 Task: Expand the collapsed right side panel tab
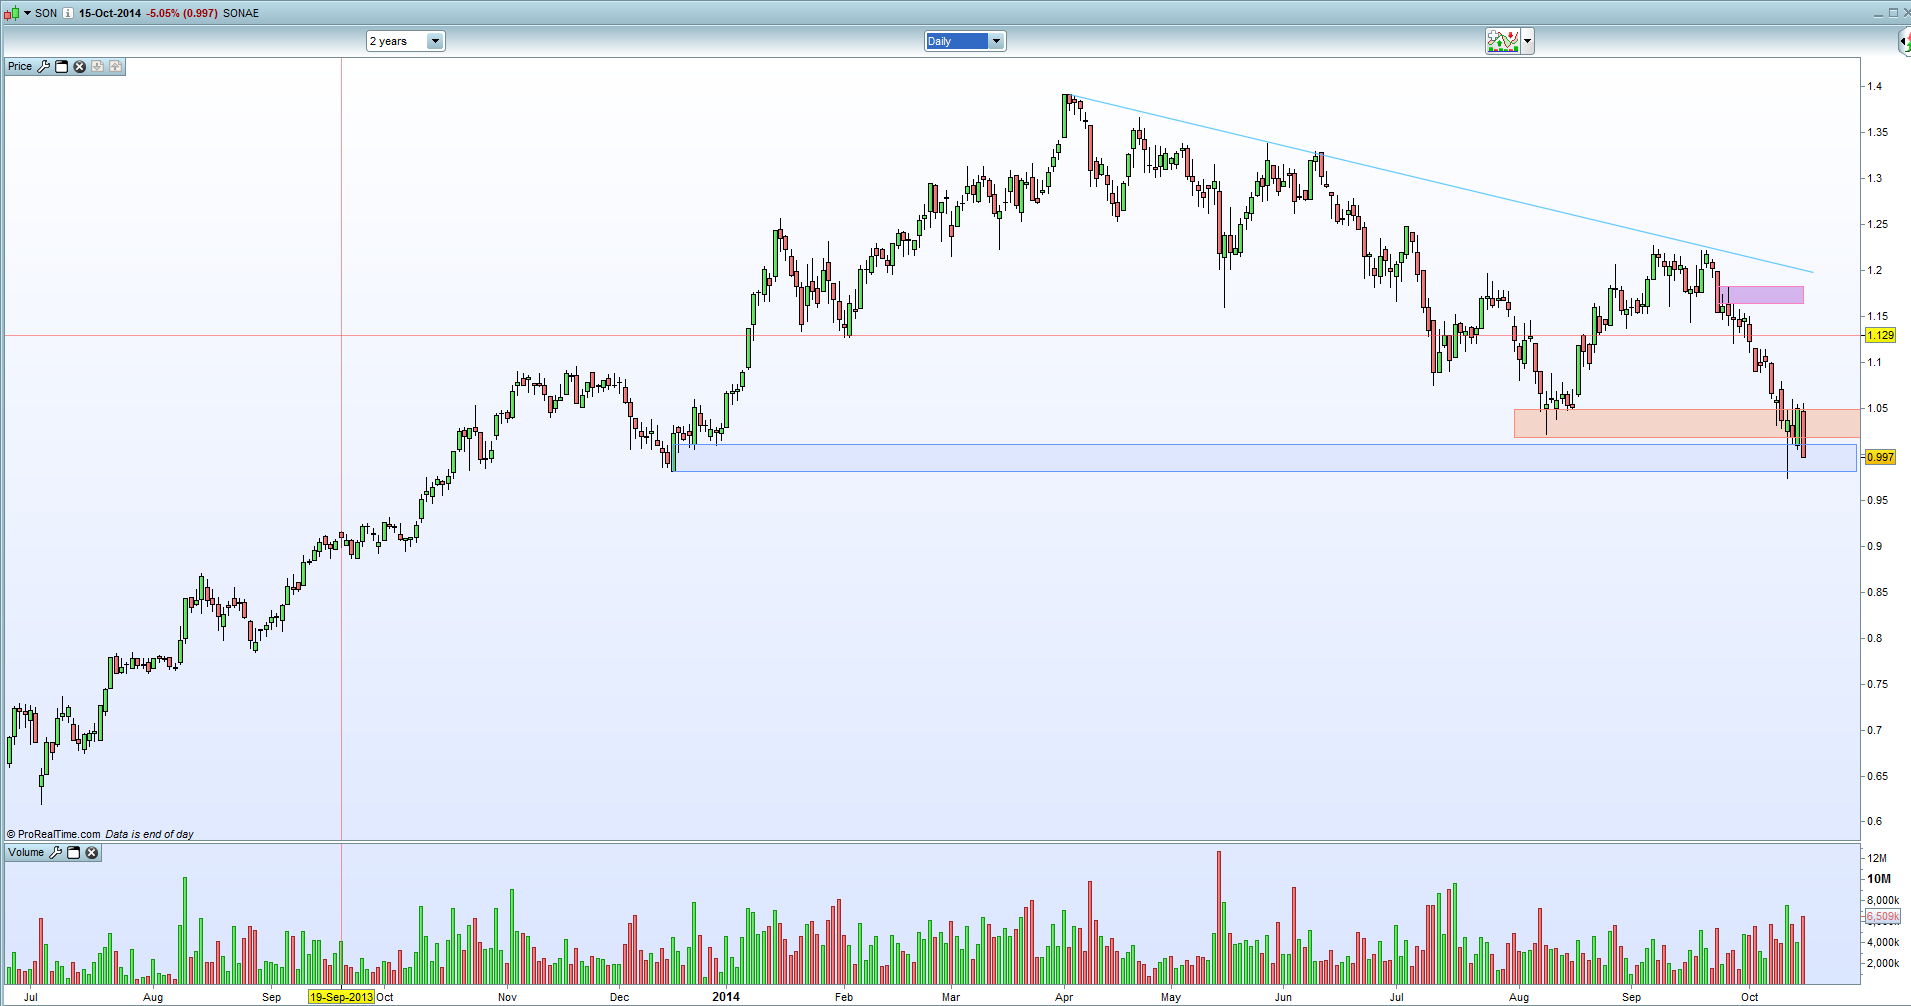[1904, 41]
